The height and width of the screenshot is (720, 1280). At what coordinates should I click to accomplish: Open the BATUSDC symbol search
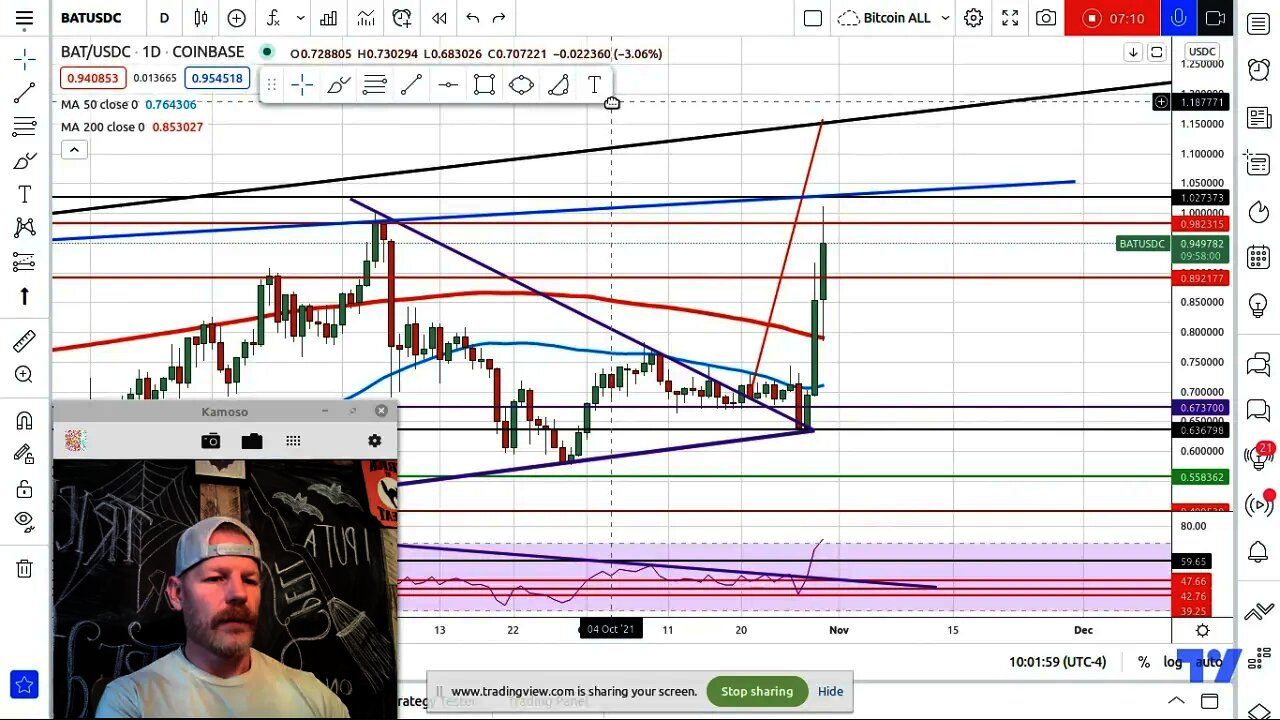coord(91,18)
